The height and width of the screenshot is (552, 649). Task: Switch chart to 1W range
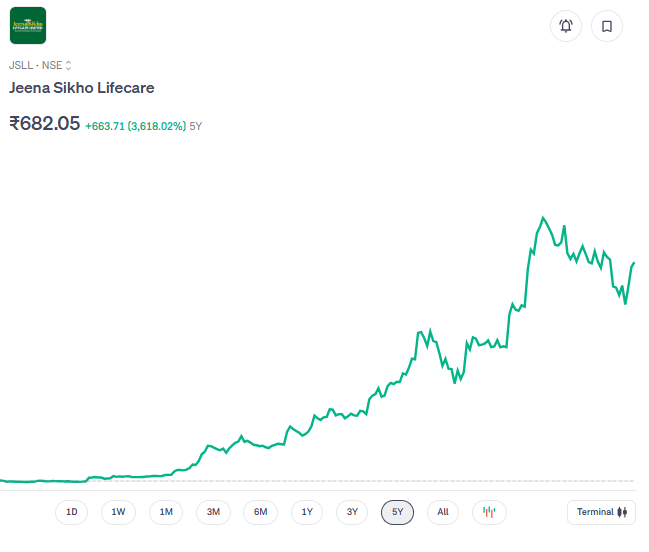pyautogui.click(x=118, y=512)
